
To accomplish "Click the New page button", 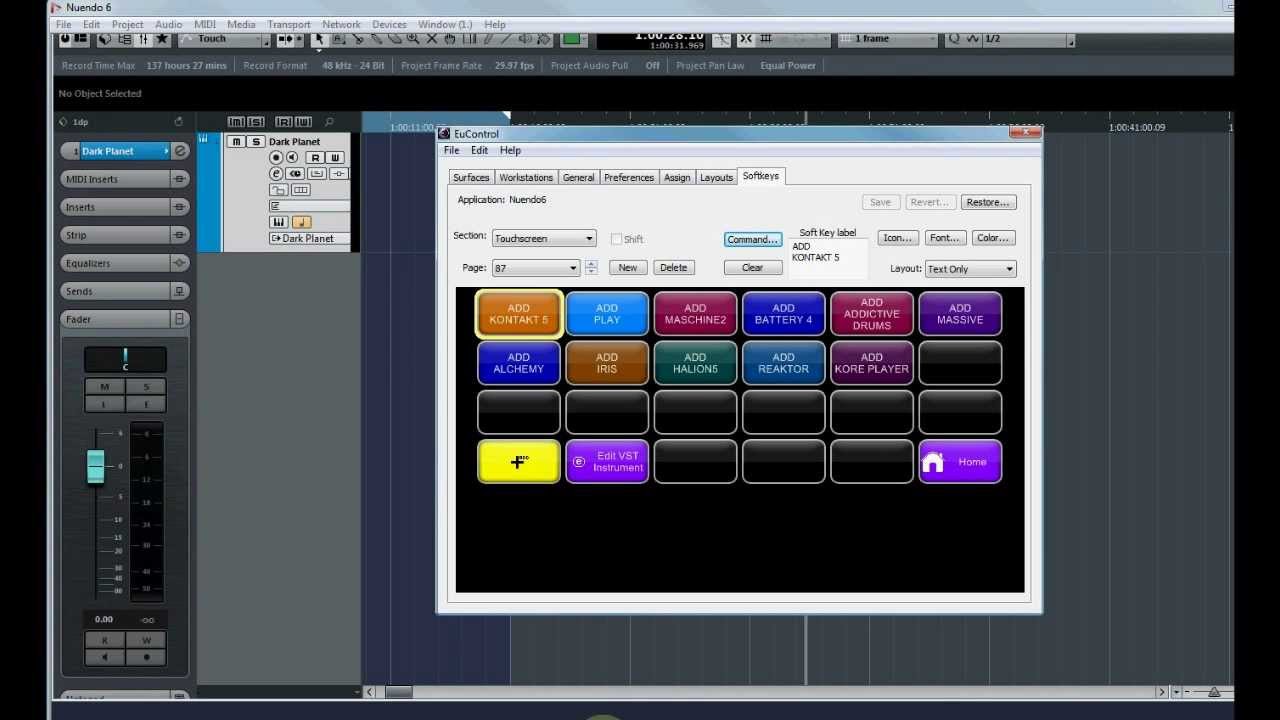I will (628, 268).
